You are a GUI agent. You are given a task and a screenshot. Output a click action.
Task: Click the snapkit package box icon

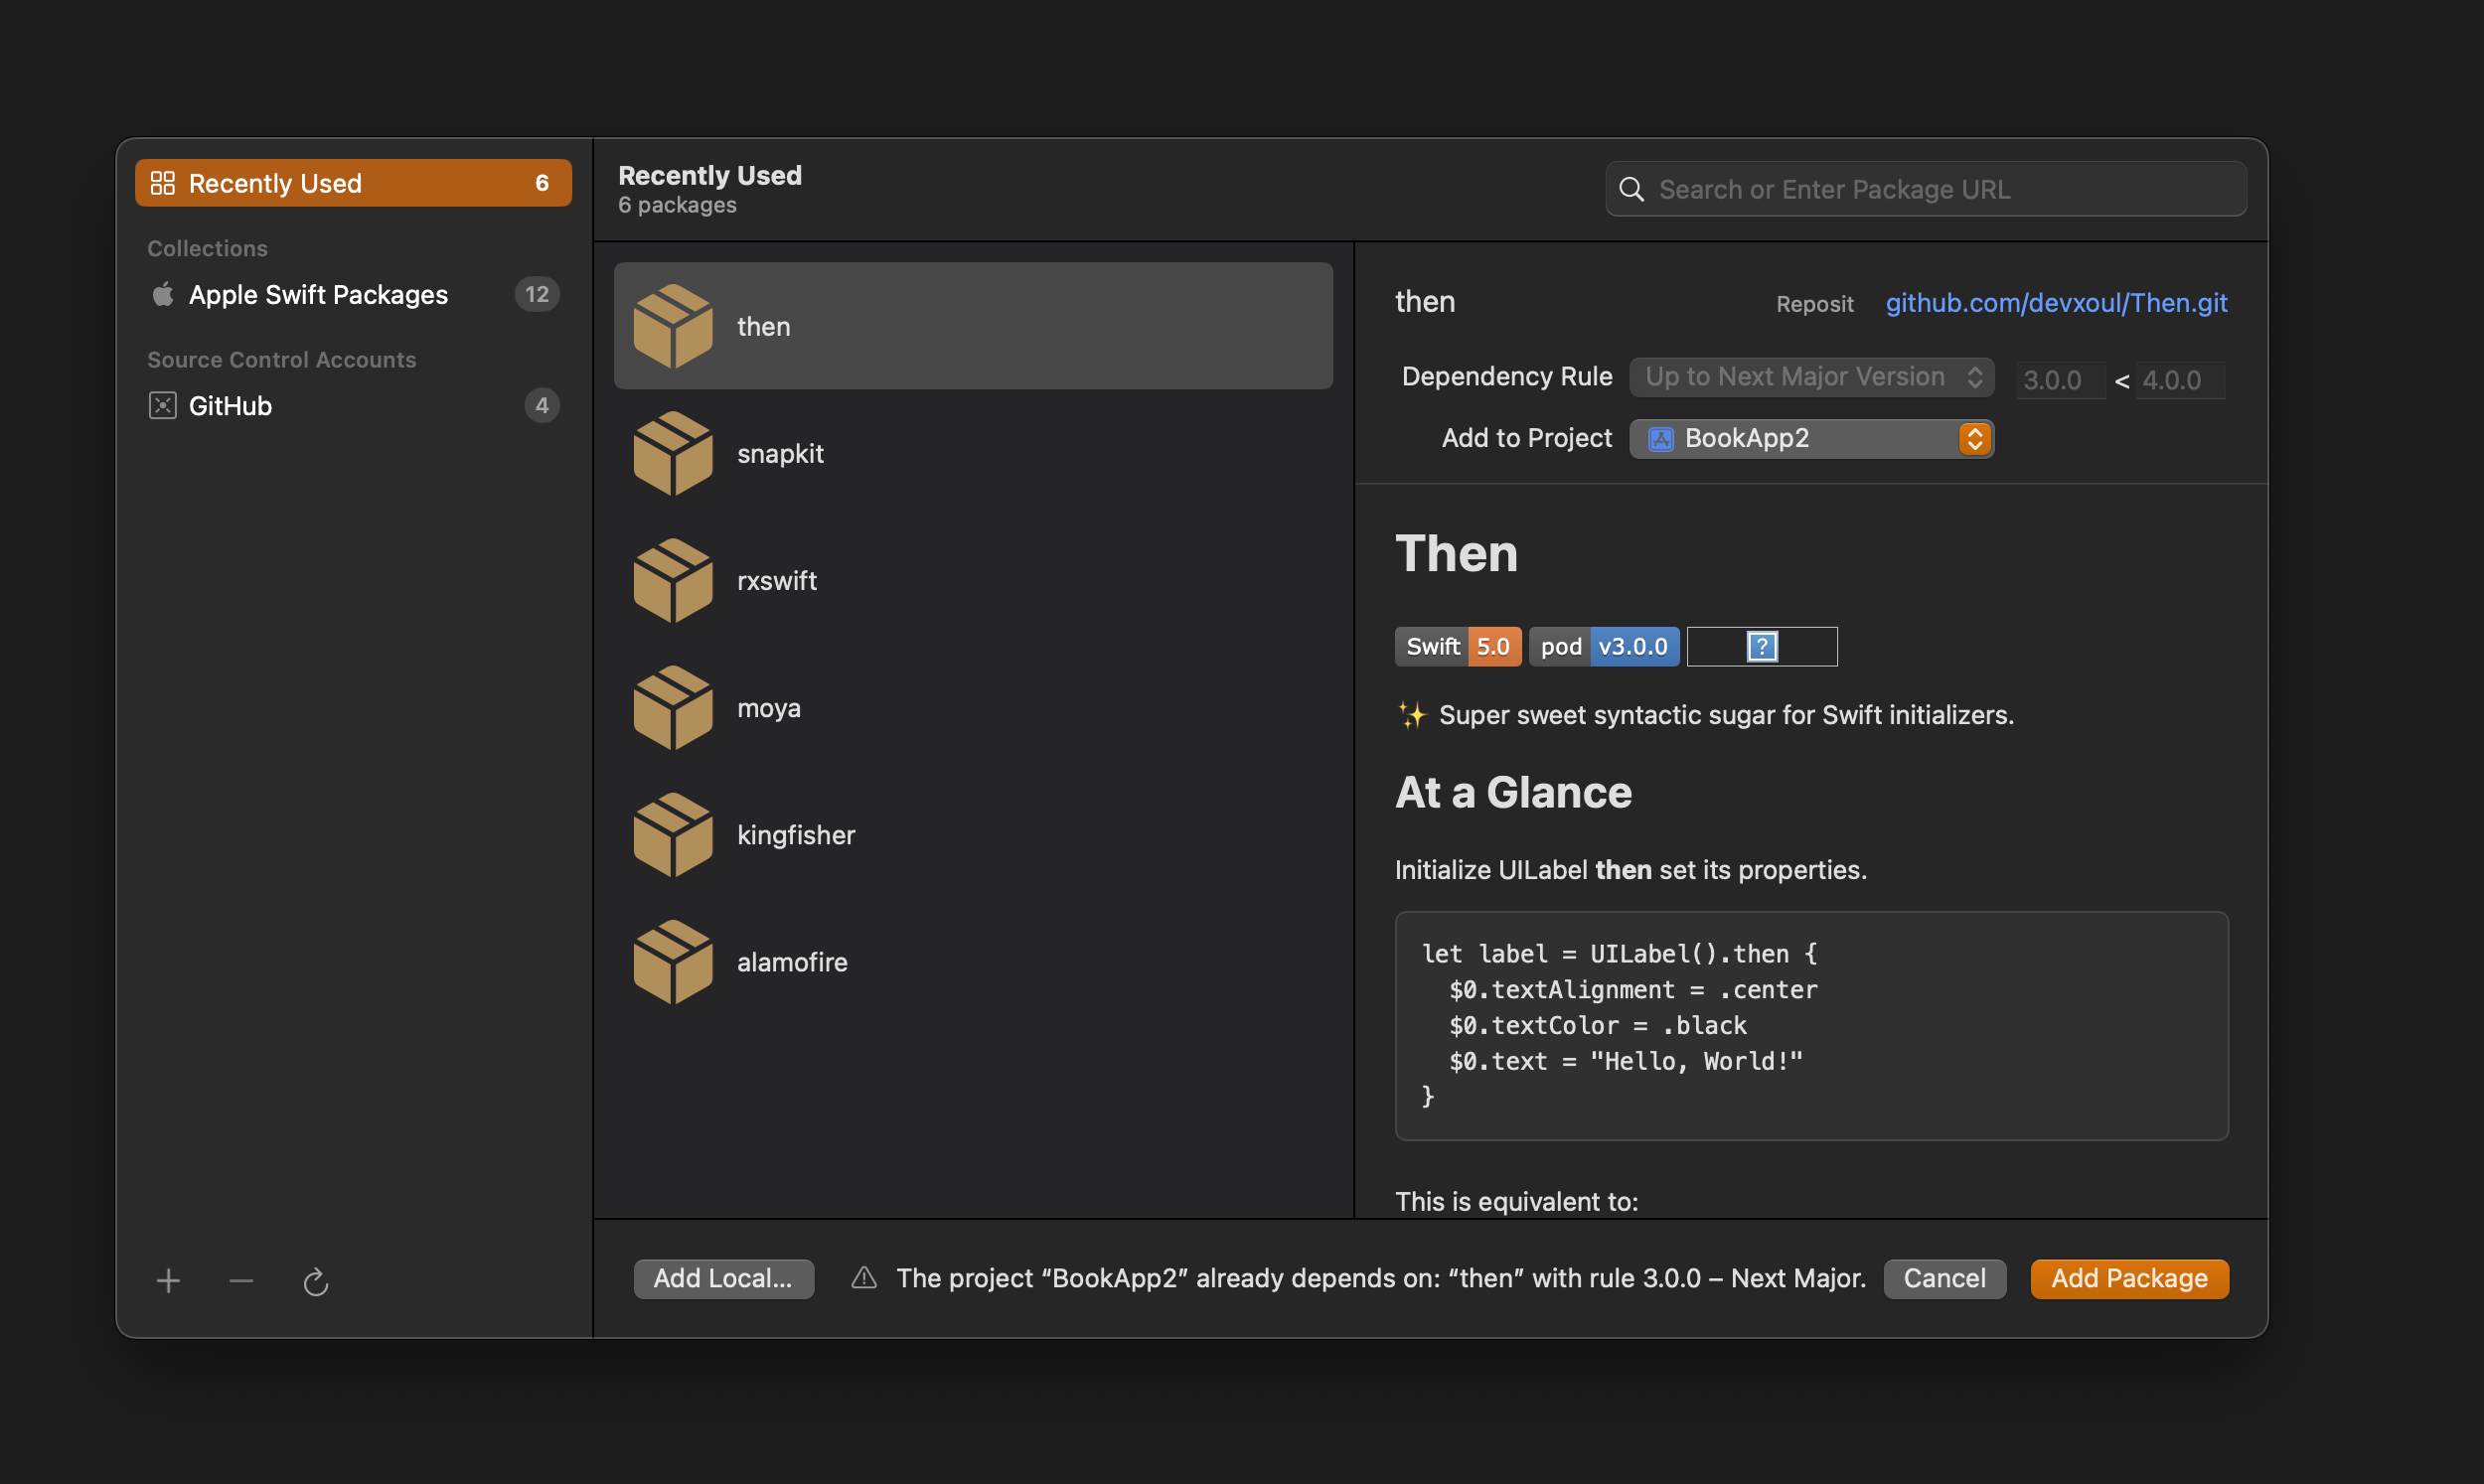coord(673,453)
